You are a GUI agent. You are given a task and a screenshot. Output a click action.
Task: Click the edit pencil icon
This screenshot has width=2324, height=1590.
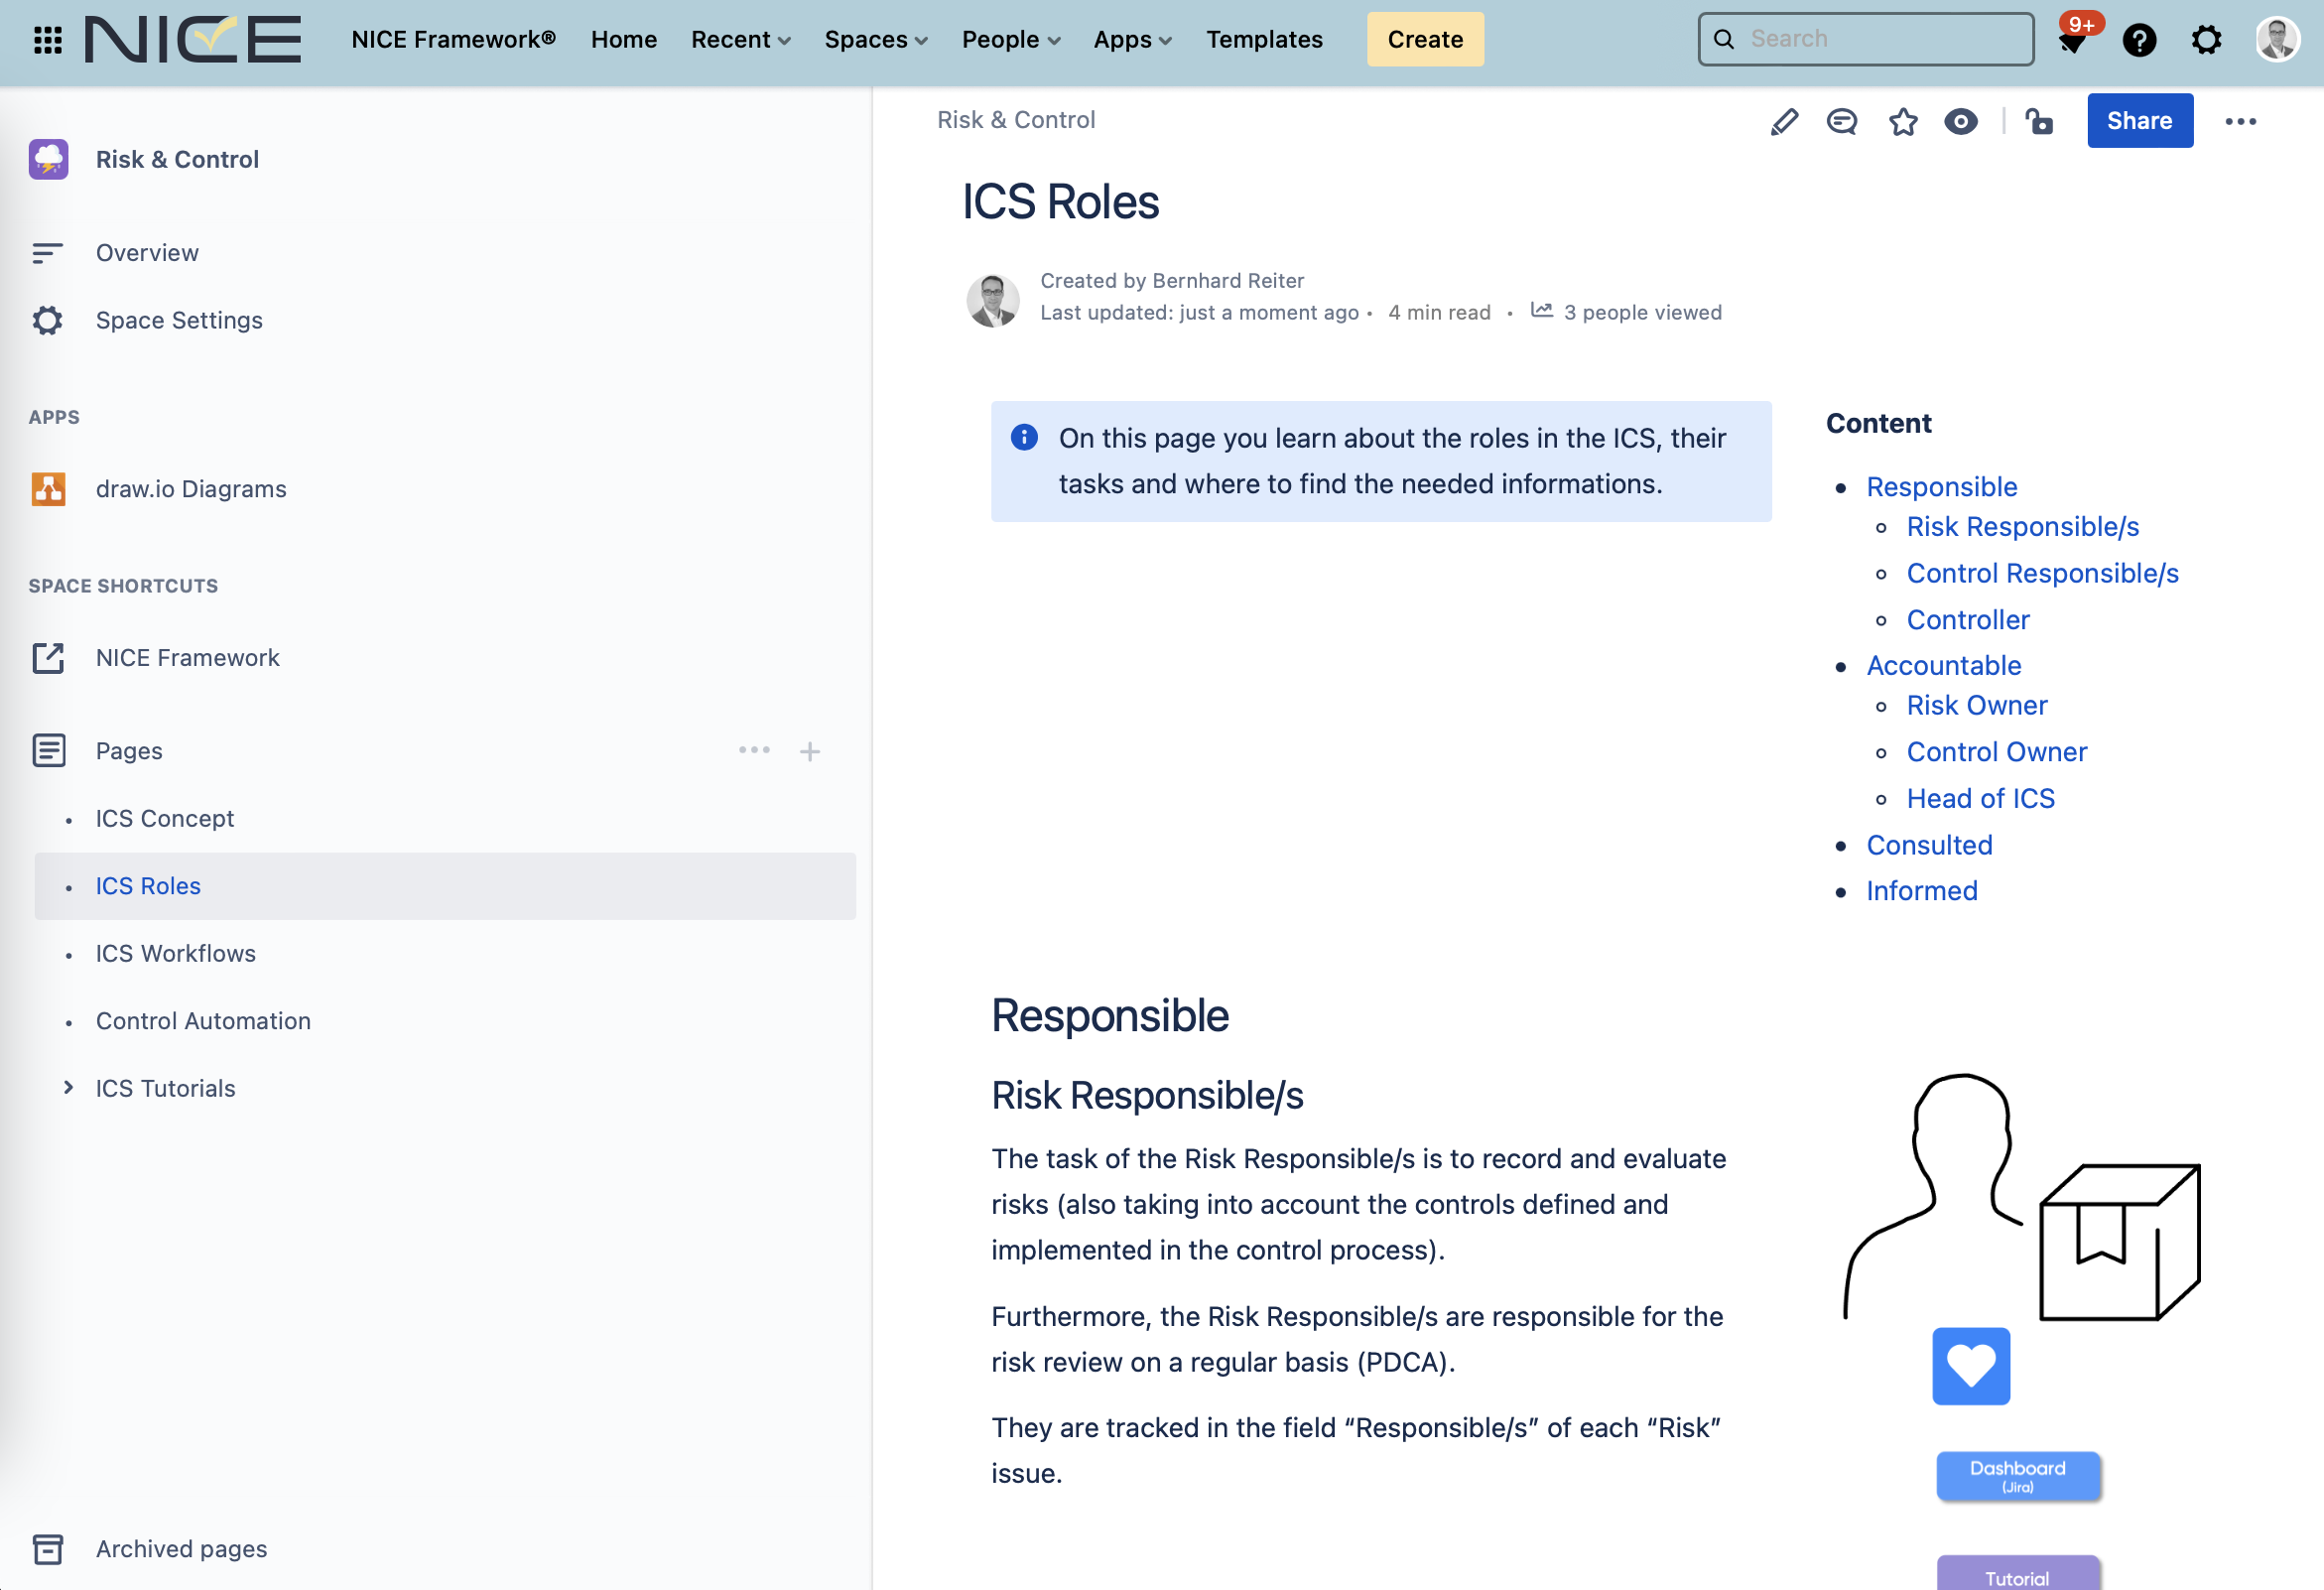pos(1784,121)
